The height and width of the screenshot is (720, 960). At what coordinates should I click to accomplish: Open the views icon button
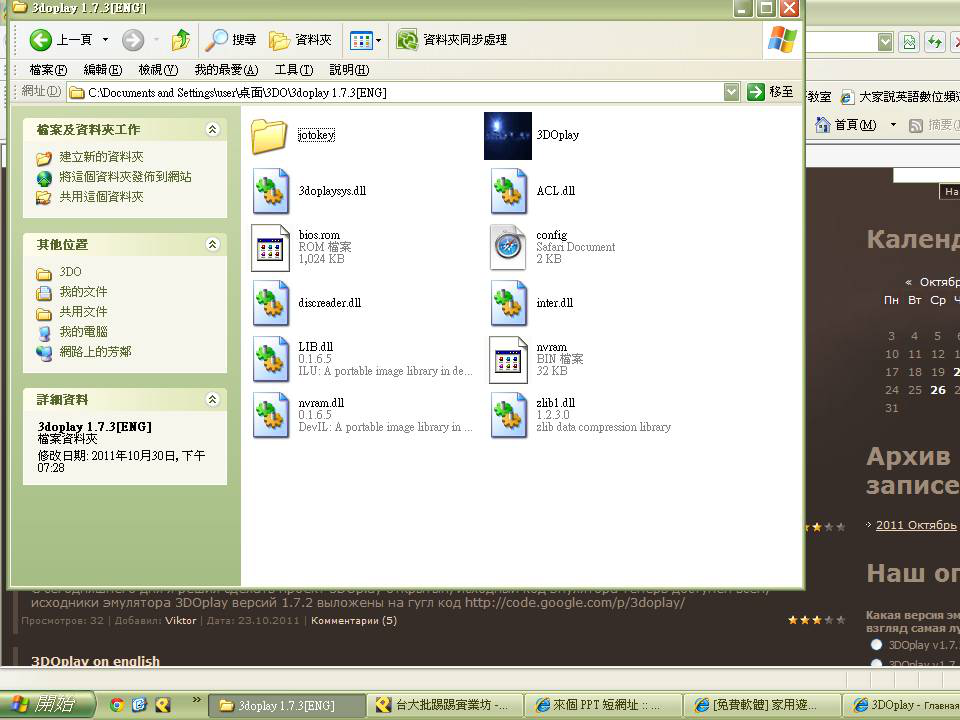[x=361, y=40]
